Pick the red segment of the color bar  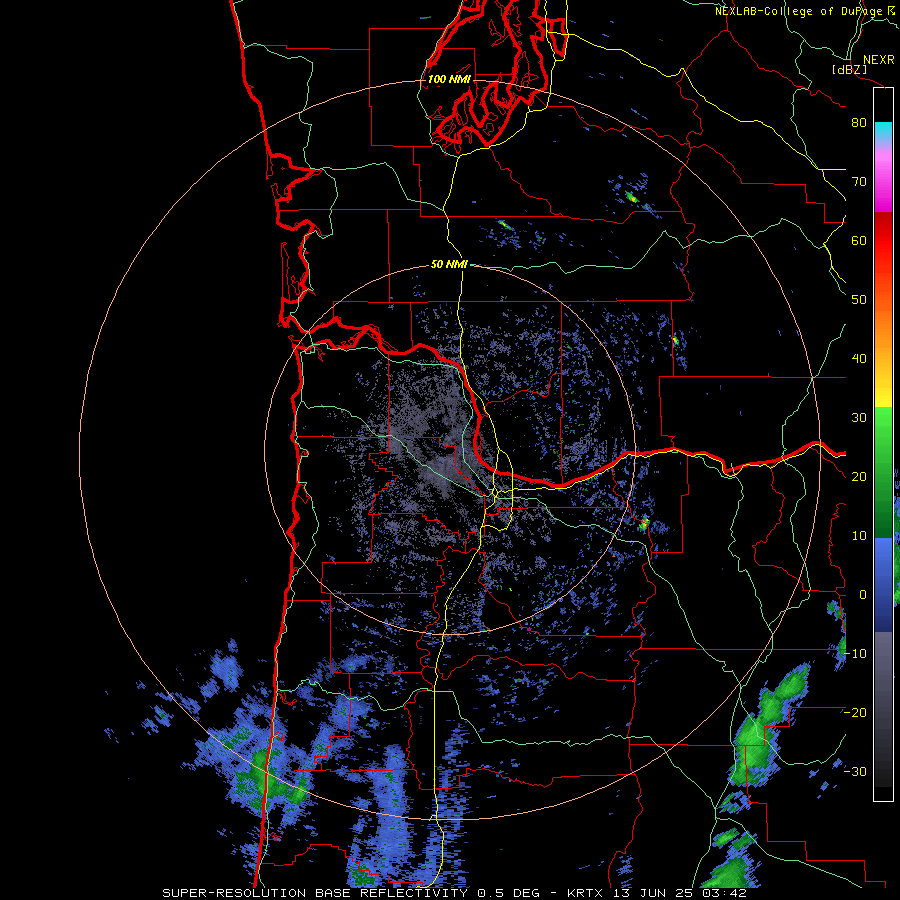[883, 240]
